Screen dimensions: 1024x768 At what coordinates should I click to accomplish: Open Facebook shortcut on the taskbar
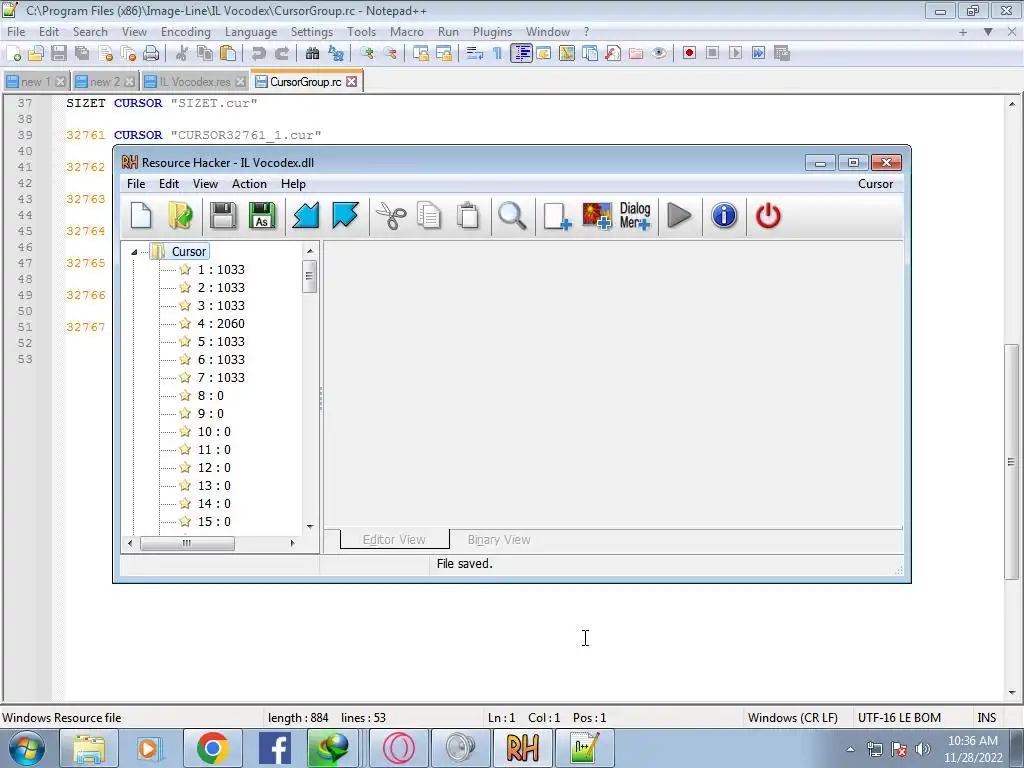[275, 748]
